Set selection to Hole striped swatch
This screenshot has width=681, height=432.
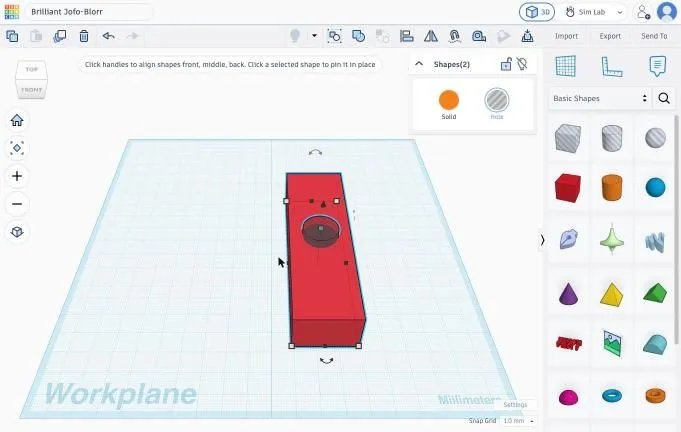497,100
